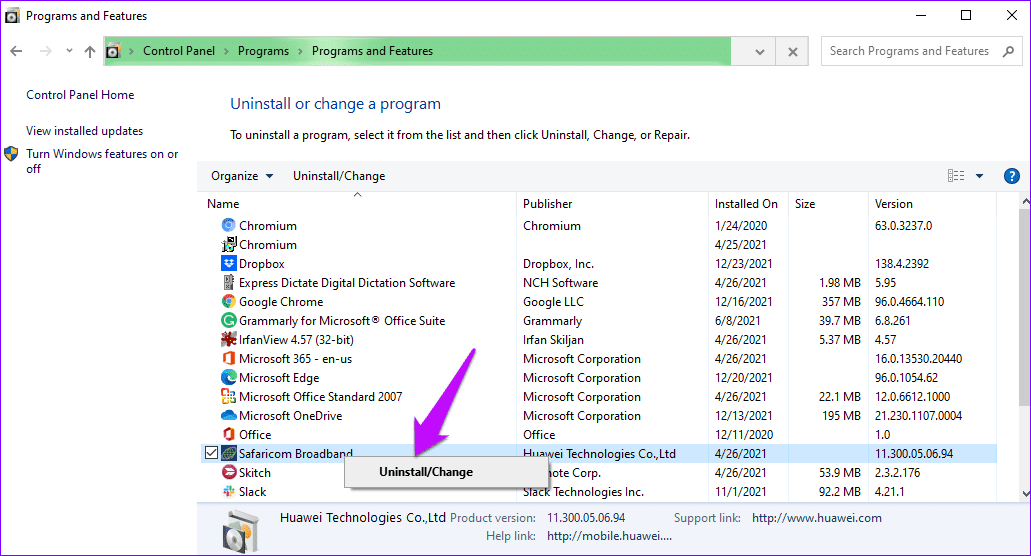Click the Microsoft OneDrive cloud icon
The width and height of the screenshot is (1031, 556).
tap(228, 415)
